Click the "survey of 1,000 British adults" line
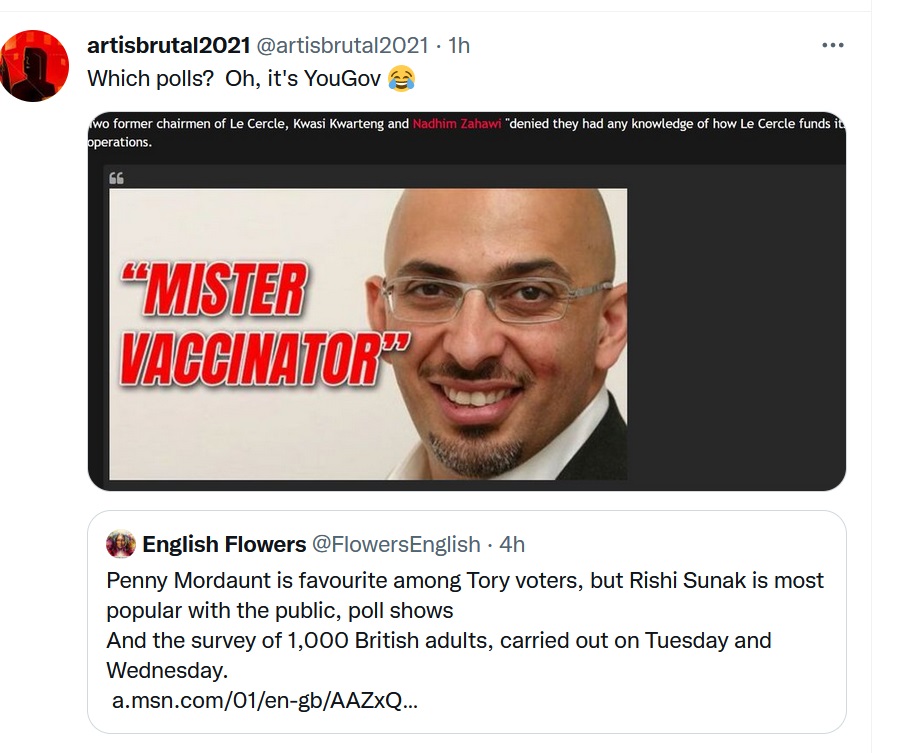This screenshot has width=897, height=753. pyautogui.click(x=439, y=655)
